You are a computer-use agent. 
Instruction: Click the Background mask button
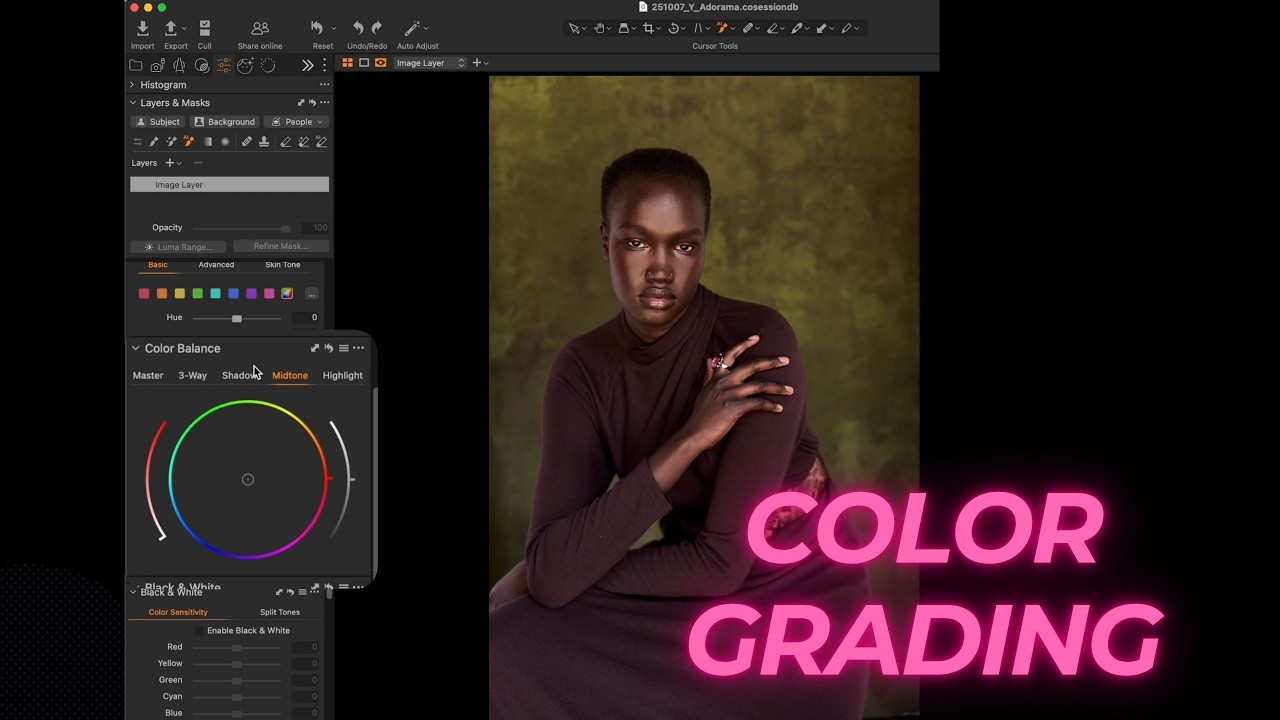coord(225,122)
